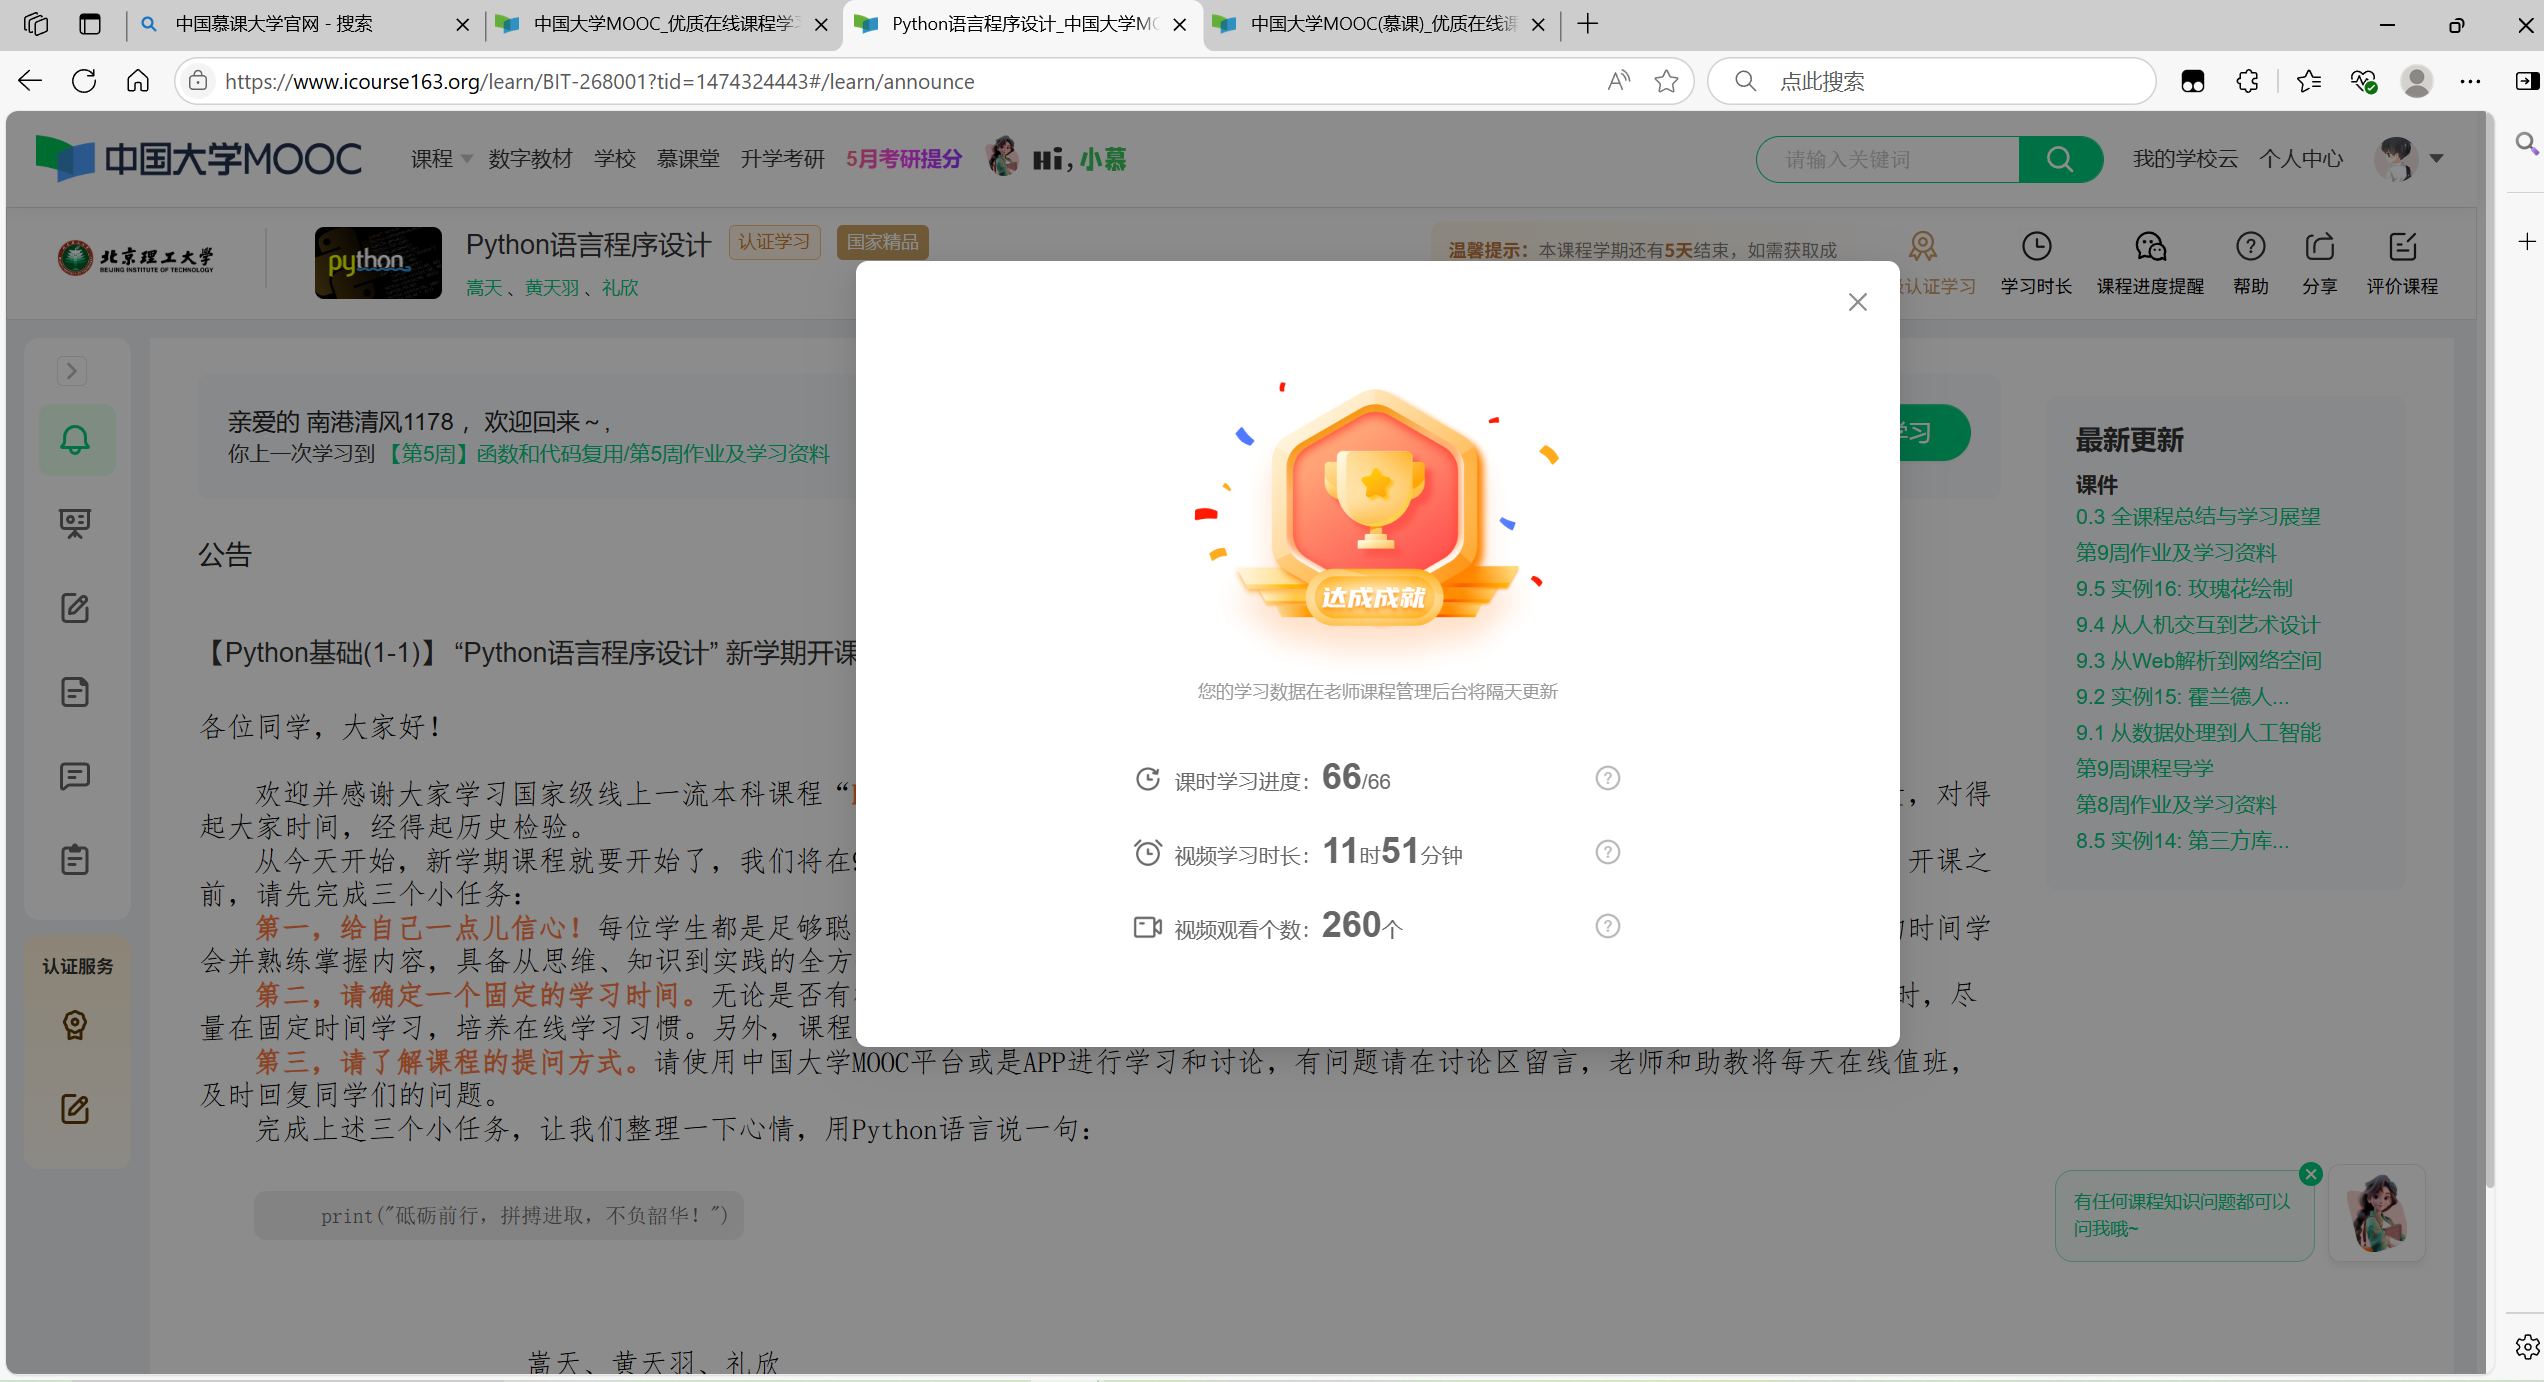Image resolution: width=2544 pixels, height=1382 pixels.
Task: Expand the left sidebar chevron
Action: (x=71, y=371)
